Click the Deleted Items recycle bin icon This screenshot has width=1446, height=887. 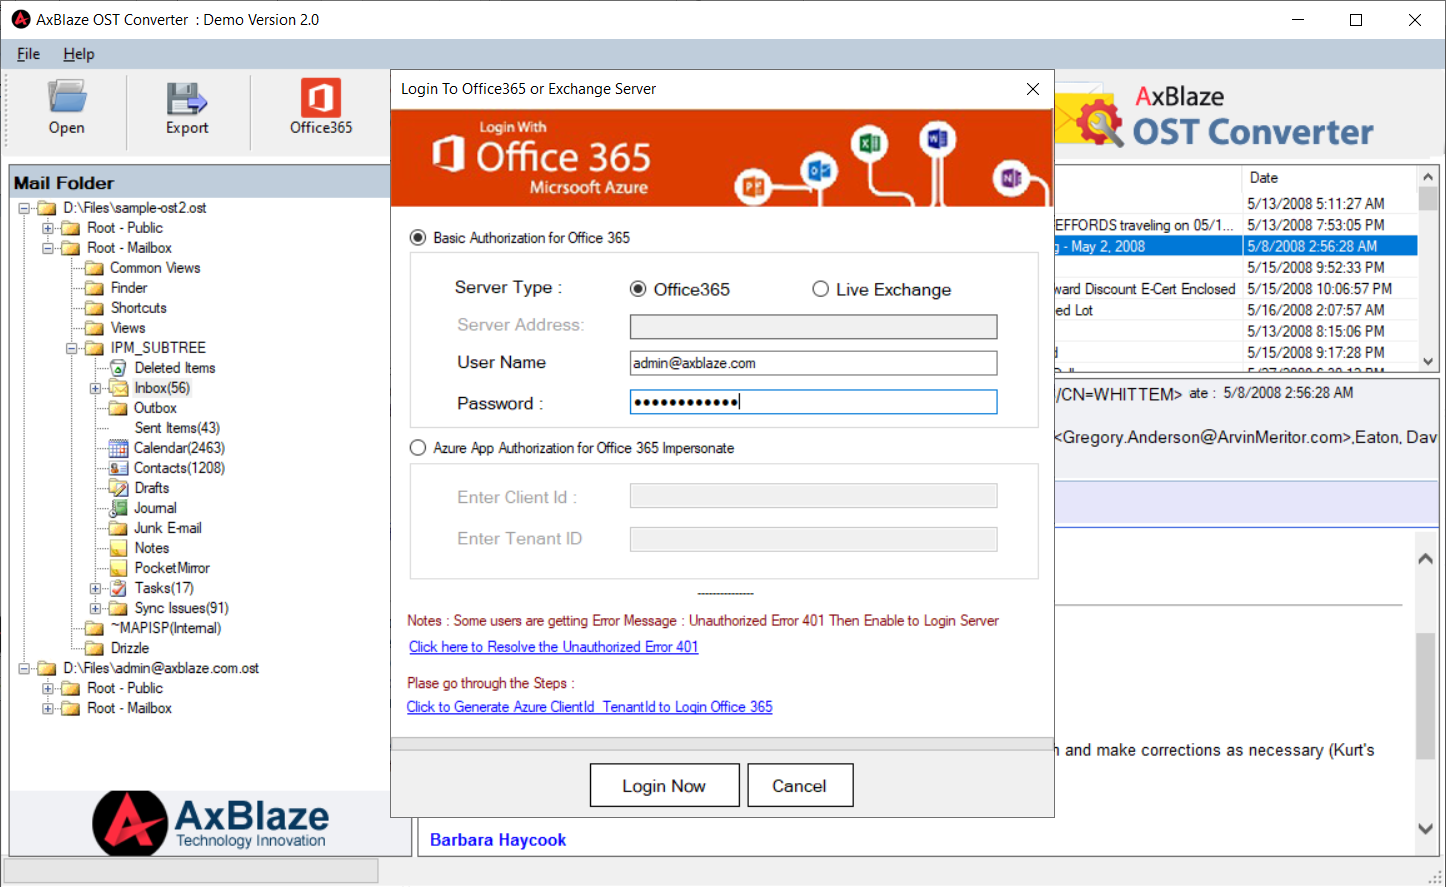coord(118,368)
